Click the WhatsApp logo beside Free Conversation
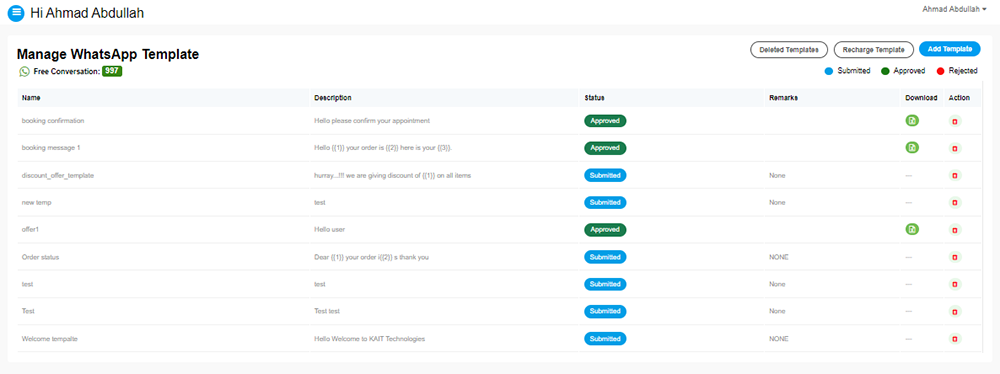1000x374 pixels. pyautogui.click(x=24, y=71)
